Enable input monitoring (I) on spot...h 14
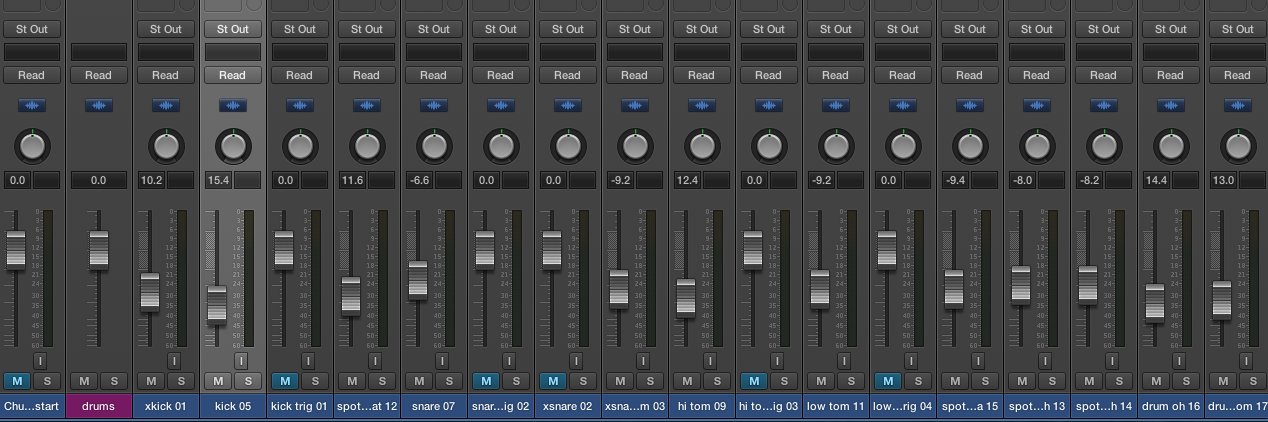 [x=1112, y=360]
